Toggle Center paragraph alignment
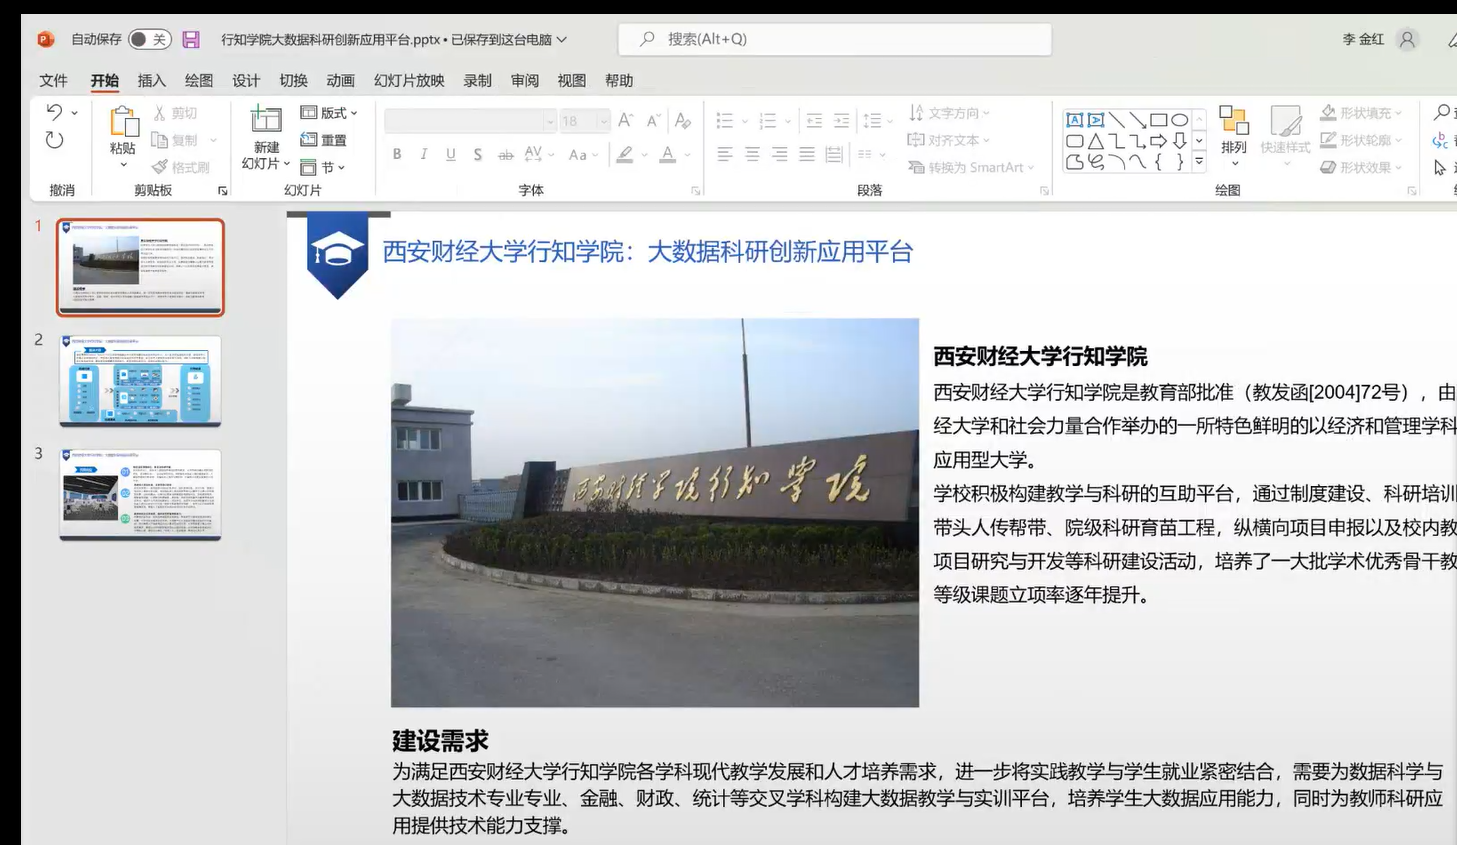The image size is (1457, 845). (752, 154)
